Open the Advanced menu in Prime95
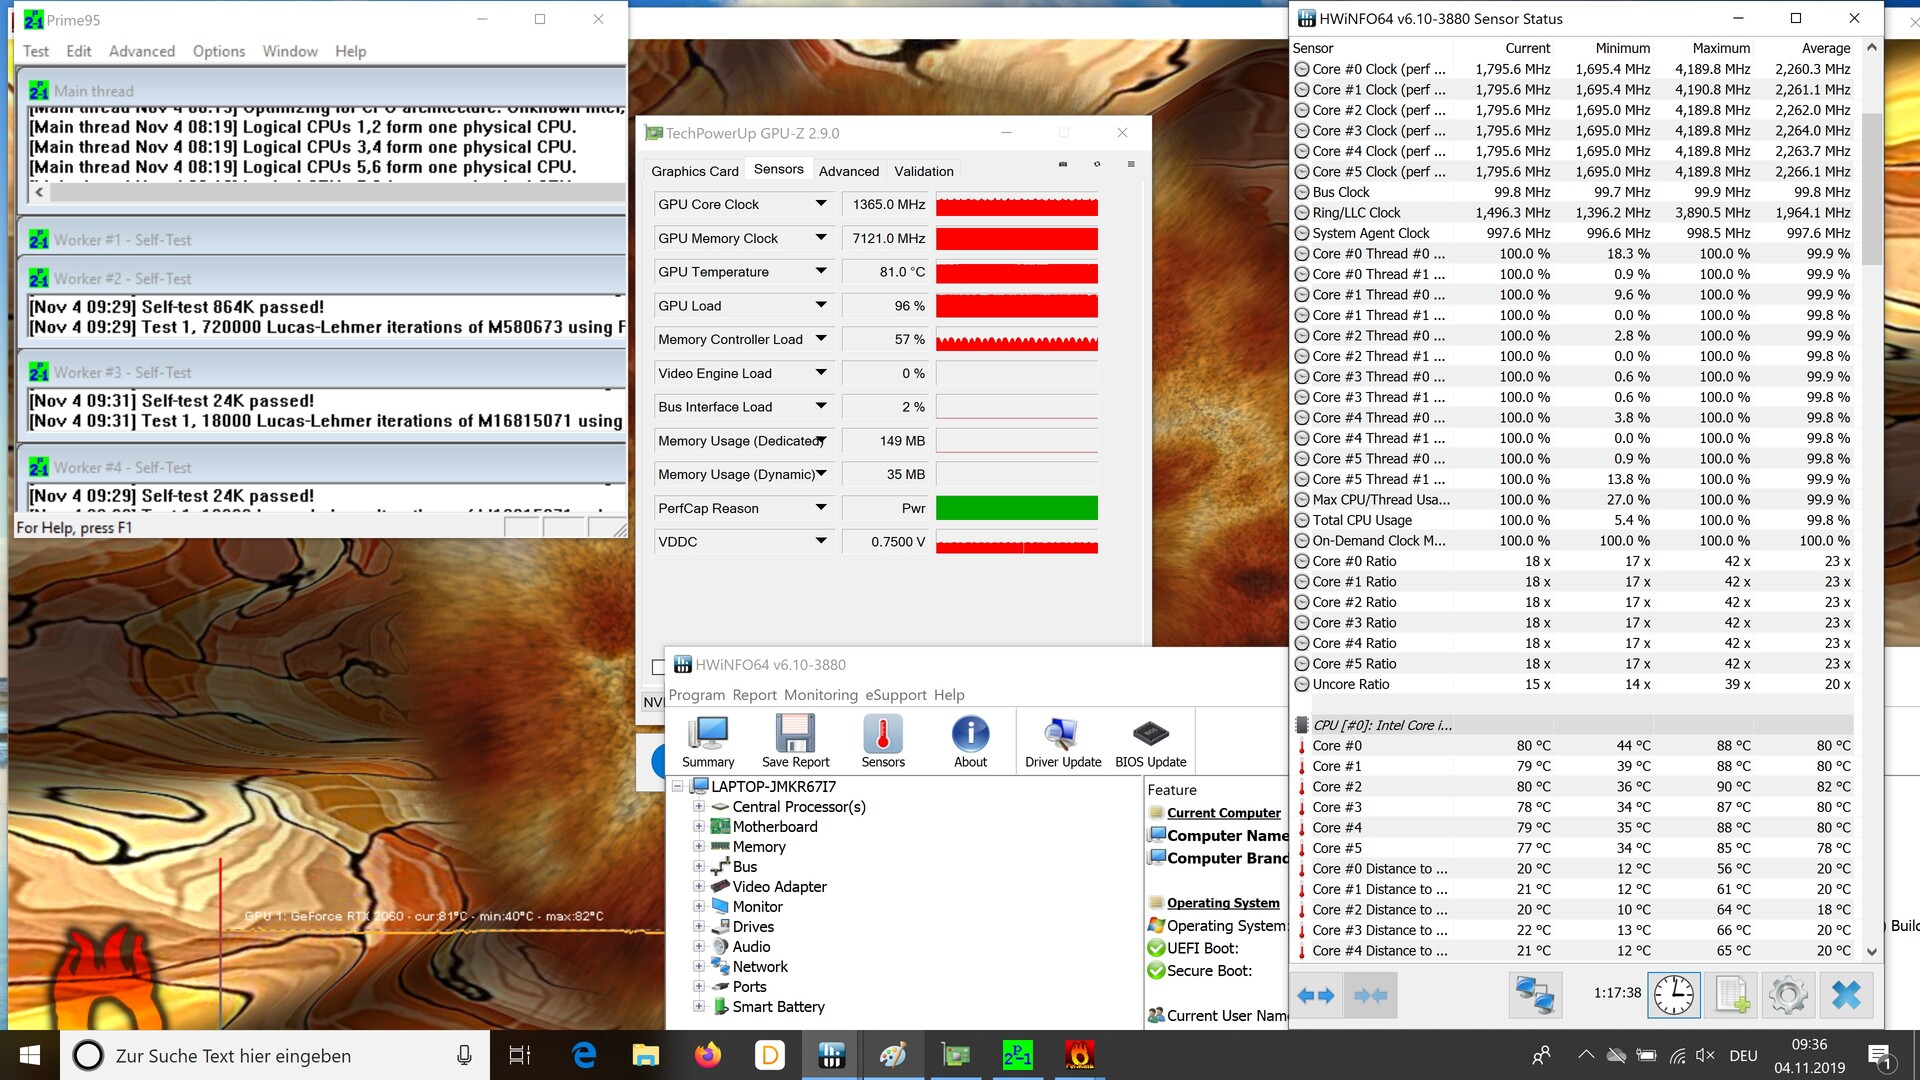The height and width of the screenshot is (1080, 1920). click(141, 51)
